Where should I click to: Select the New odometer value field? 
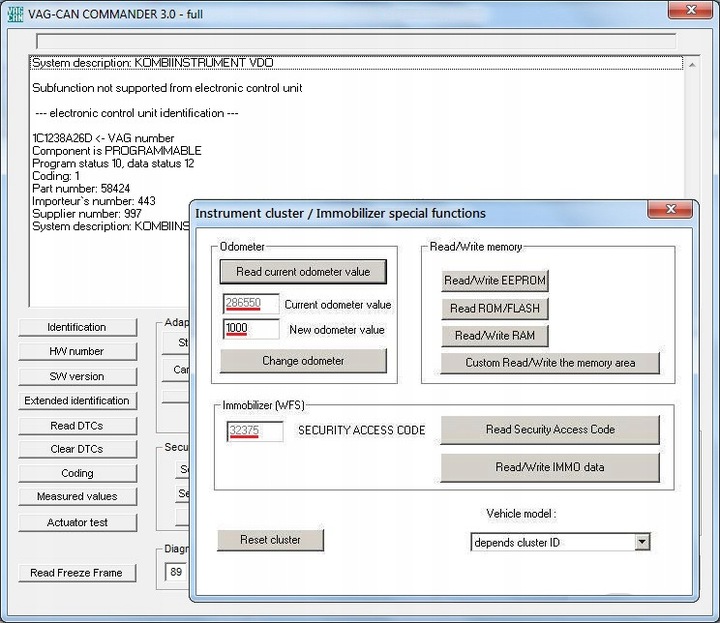tap(251, 329)
